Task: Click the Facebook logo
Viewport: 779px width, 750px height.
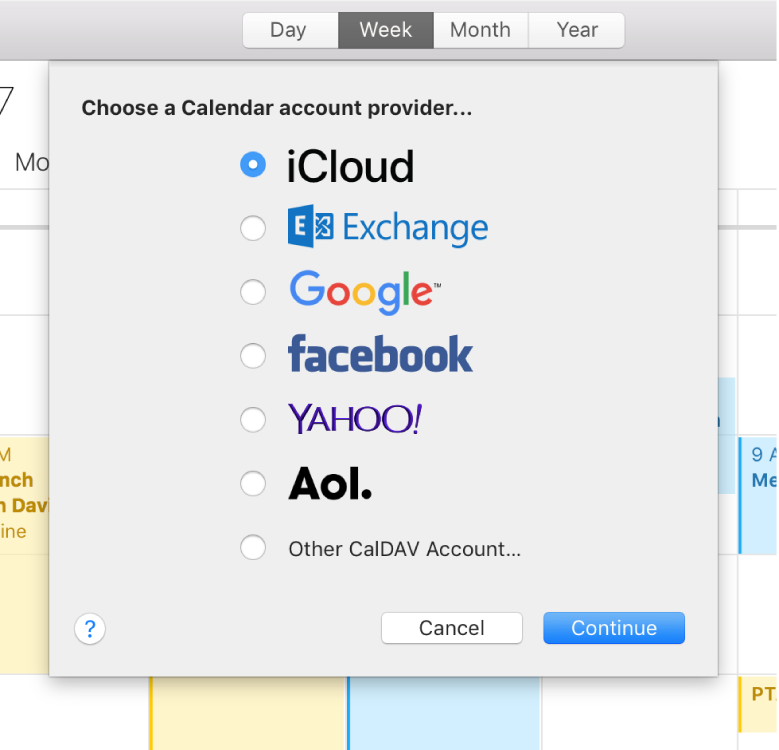Action: [380, 355]
